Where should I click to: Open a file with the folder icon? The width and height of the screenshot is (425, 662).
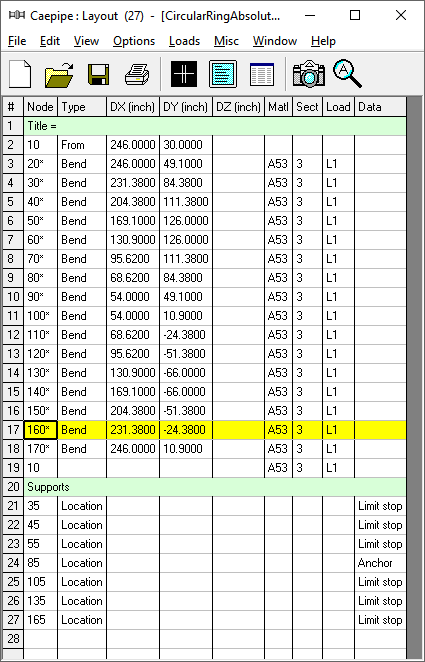[59, 74]
